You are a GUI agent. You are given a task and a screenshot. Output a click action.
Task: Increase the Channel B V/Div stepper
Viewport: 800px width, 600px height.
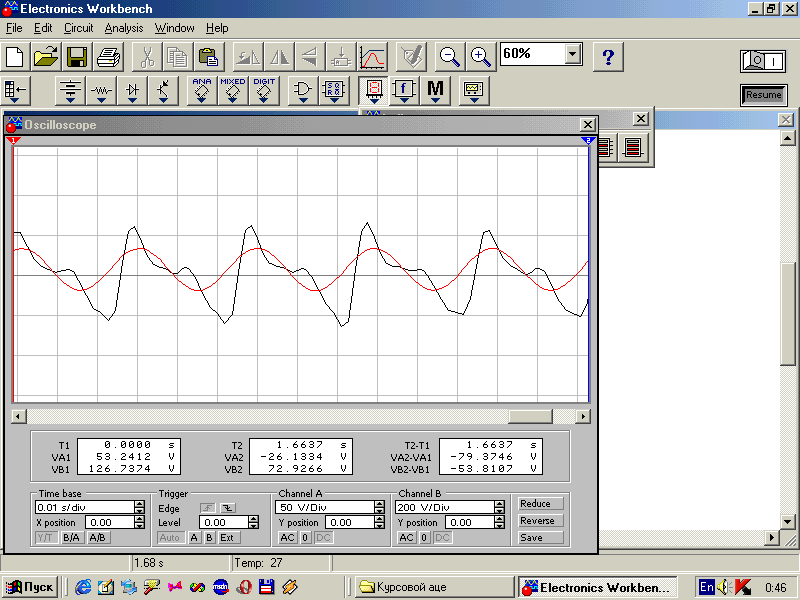pos(499,504)
